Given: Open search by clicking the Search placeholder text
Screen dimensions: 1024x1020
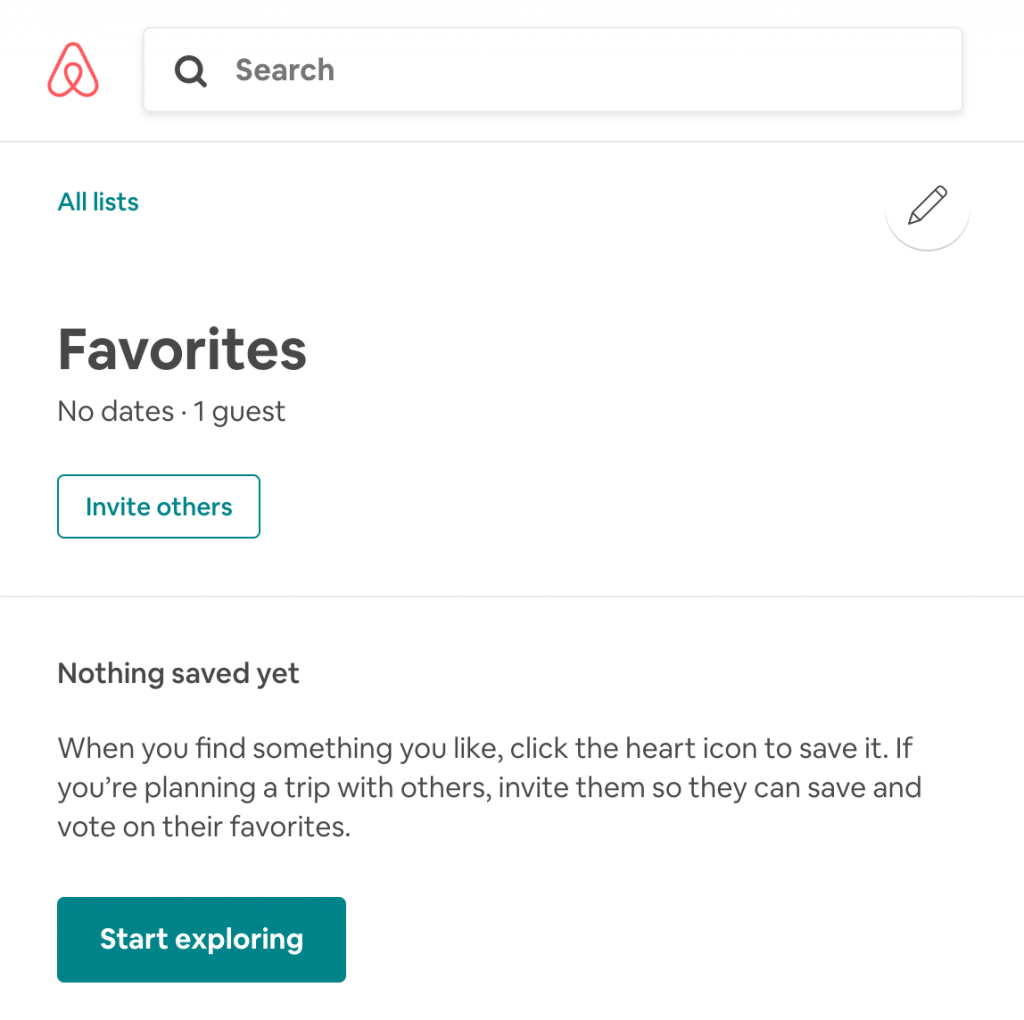Looking at the screenshot, I should 285,70.
